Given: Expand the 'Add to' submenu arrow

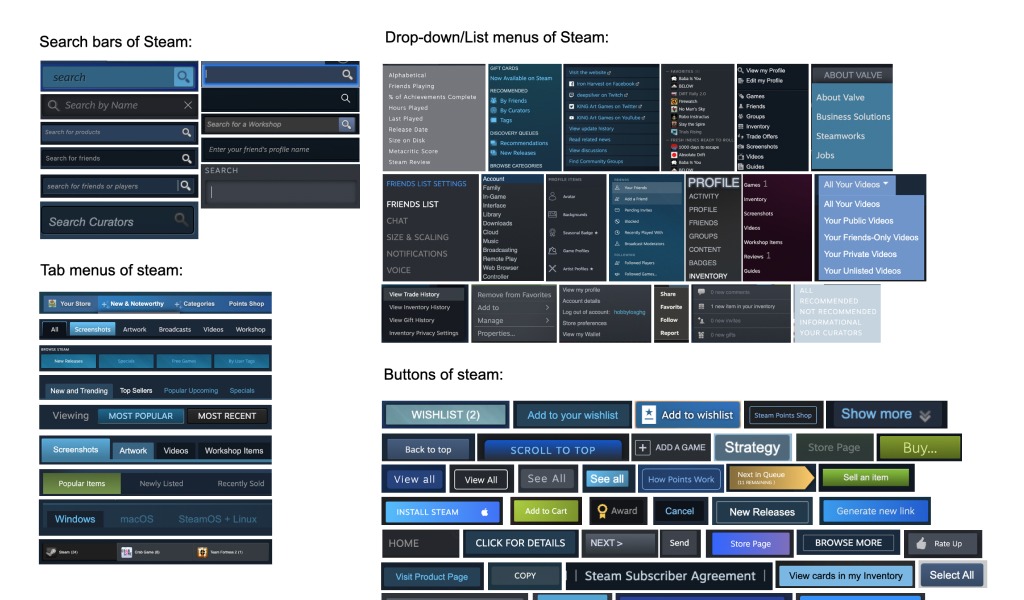Looking at the screenshot, I should click(547, 308).
